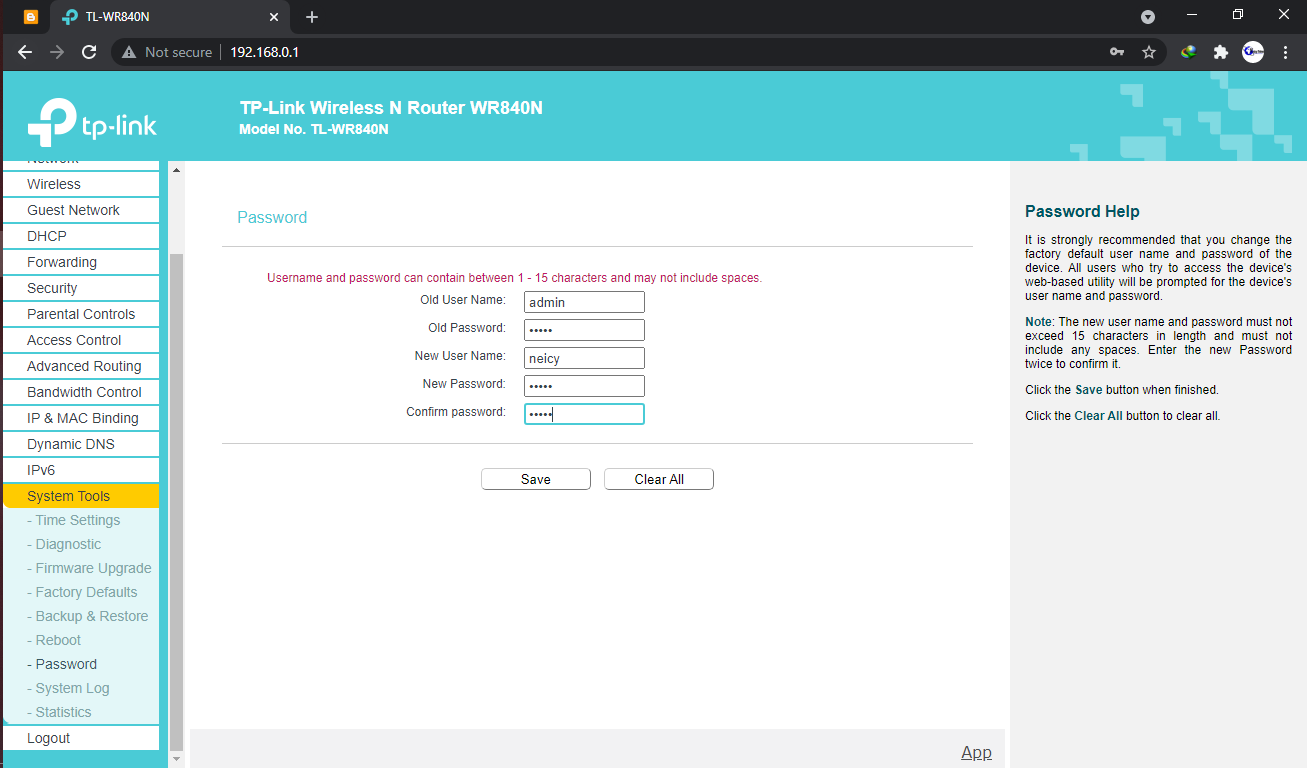This screenshot has height=768, width=1307.
Task: Click the tp-link logo
Action: (x=92, y=122)
